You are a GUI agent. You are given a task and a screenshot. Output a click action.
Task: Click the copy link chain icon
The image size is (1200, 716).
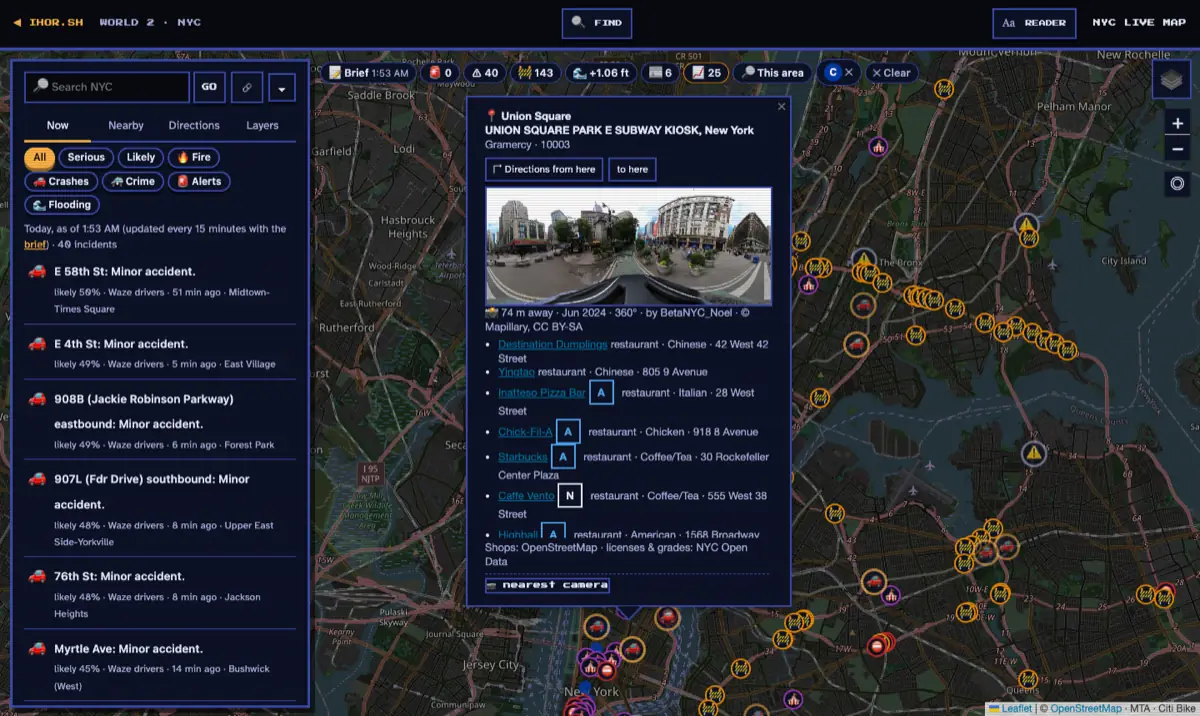pos(247,87)
